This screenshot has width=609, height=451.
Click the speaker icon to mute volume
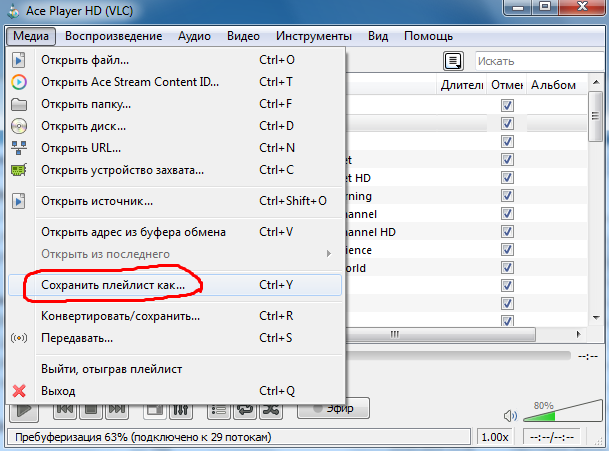(510, 414)
